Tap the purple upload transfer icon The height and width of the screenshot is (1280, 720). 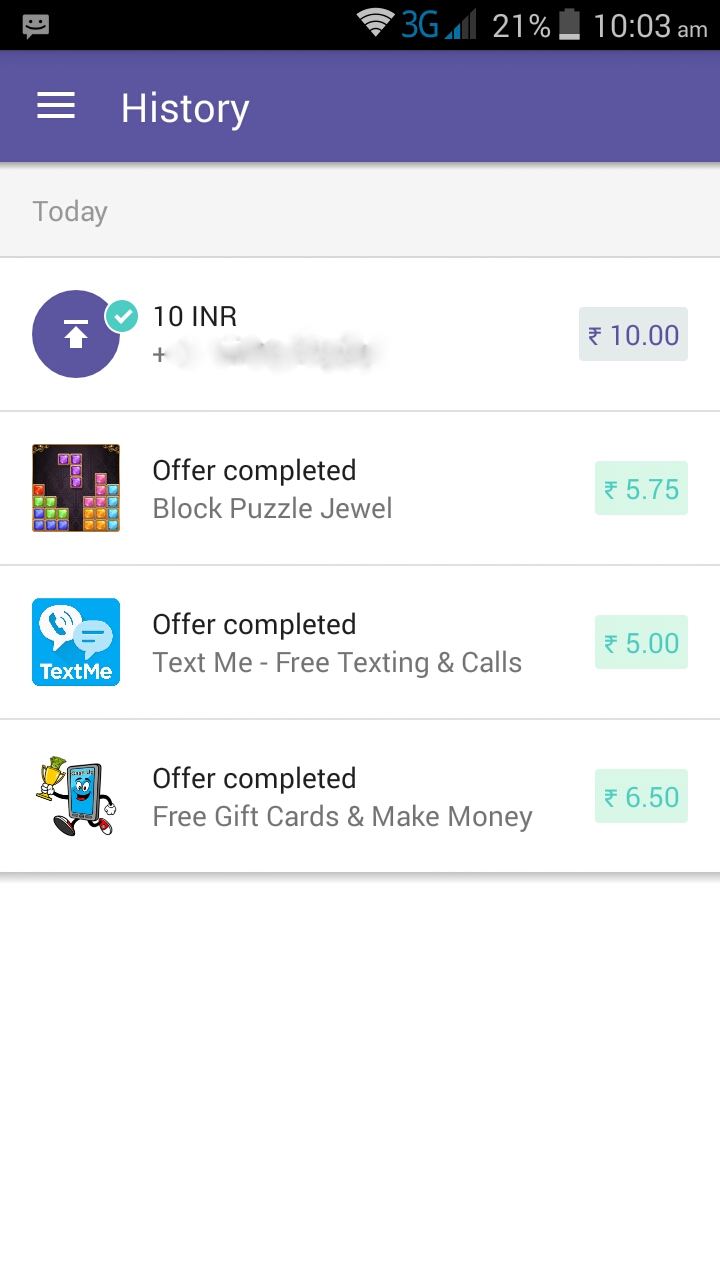point(76,334)
